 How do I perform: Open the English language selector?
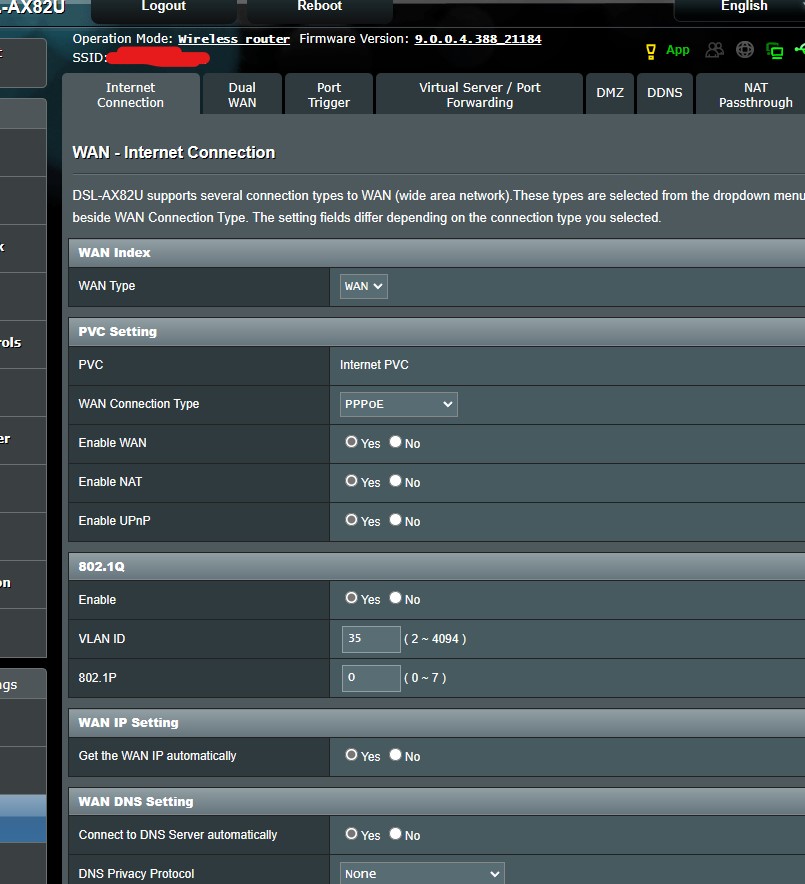click(744, 7)
